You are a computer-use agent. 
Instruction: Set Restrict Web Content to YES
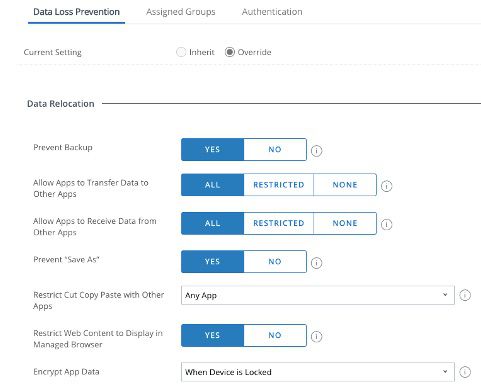213,335
